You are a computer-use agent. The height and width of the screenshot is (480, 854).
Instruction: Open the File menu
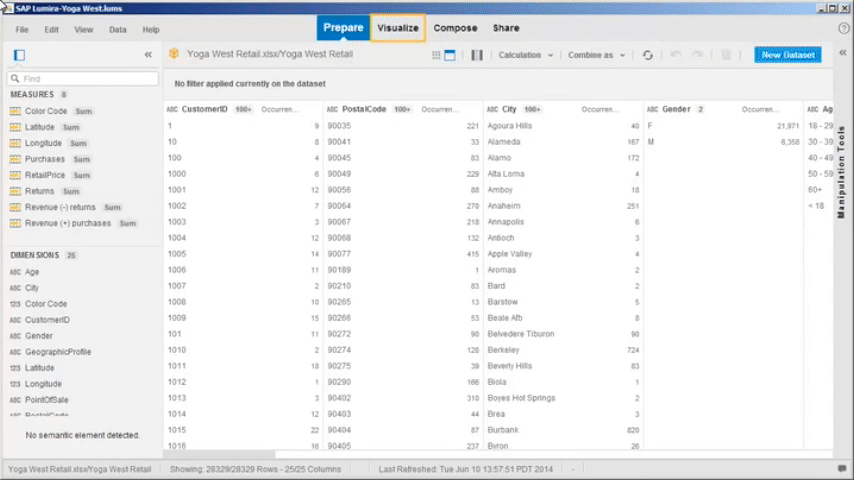pos(22,29)
